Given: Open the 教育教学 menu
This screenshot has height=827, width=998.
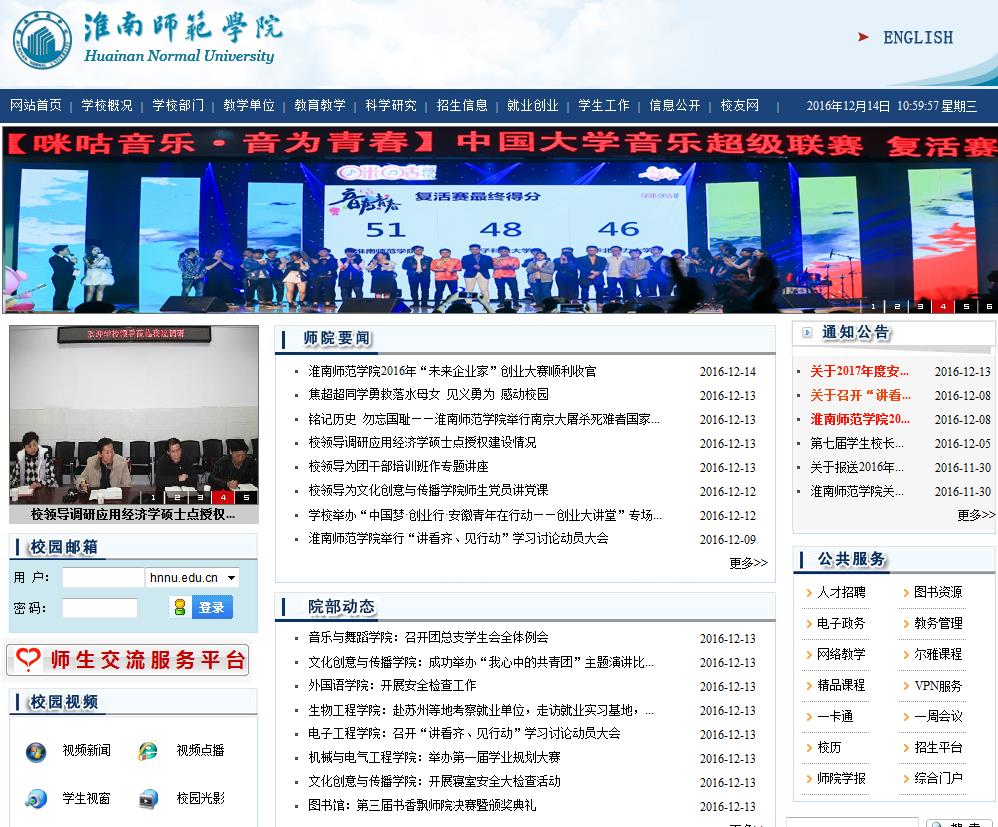Looking at the screenshot, I should [x=320, y=105].
